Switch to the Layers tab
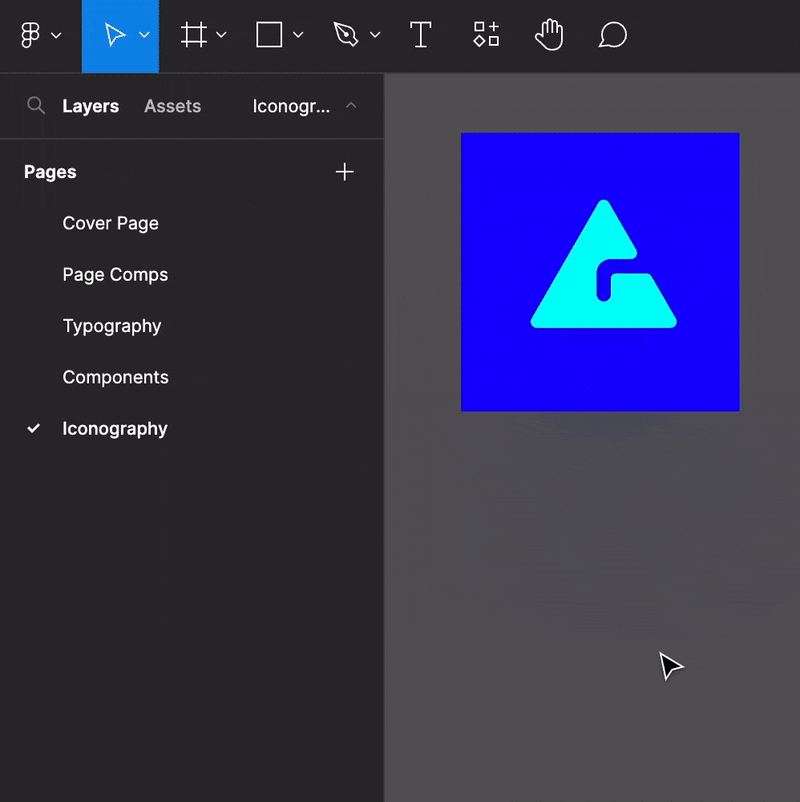800x802 pixels. pos(91,105)
